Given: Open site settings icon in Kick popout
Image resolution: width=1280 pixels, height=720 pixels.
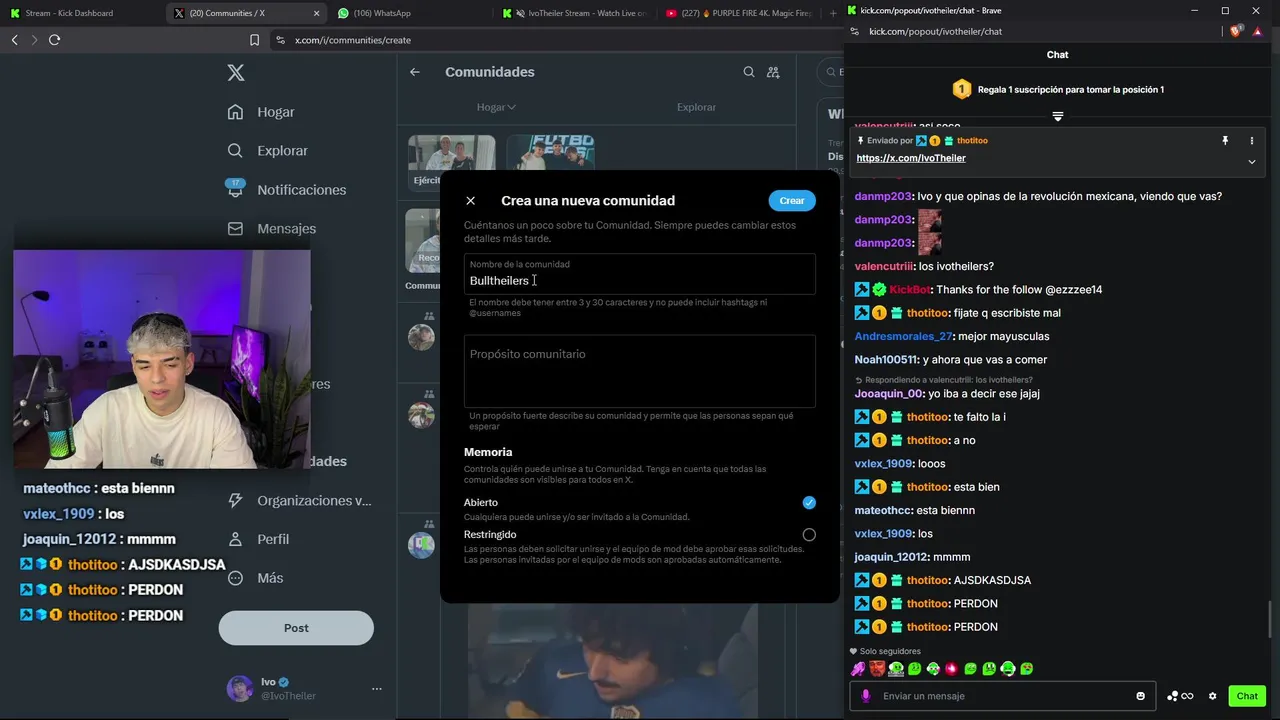Looking at the screenshot, I should coord(857,32).
